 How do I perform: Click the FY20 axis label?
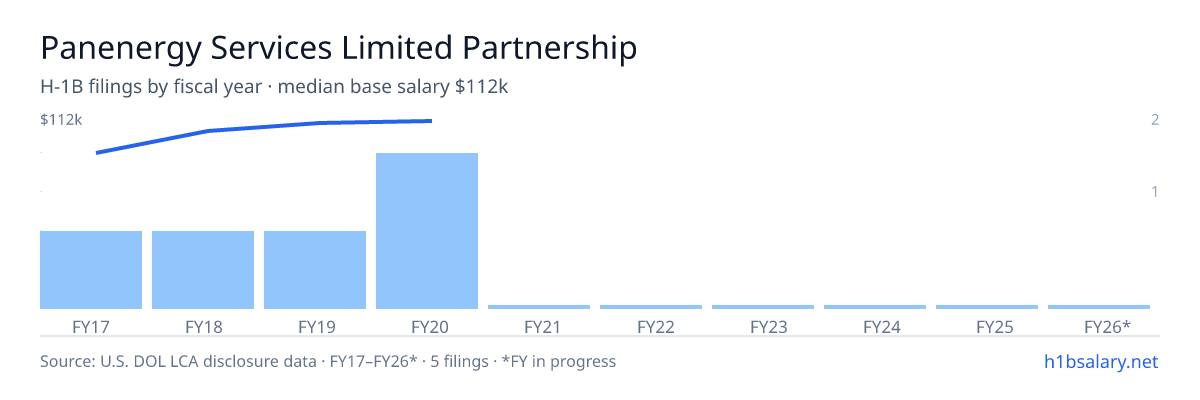pos(427,326)
